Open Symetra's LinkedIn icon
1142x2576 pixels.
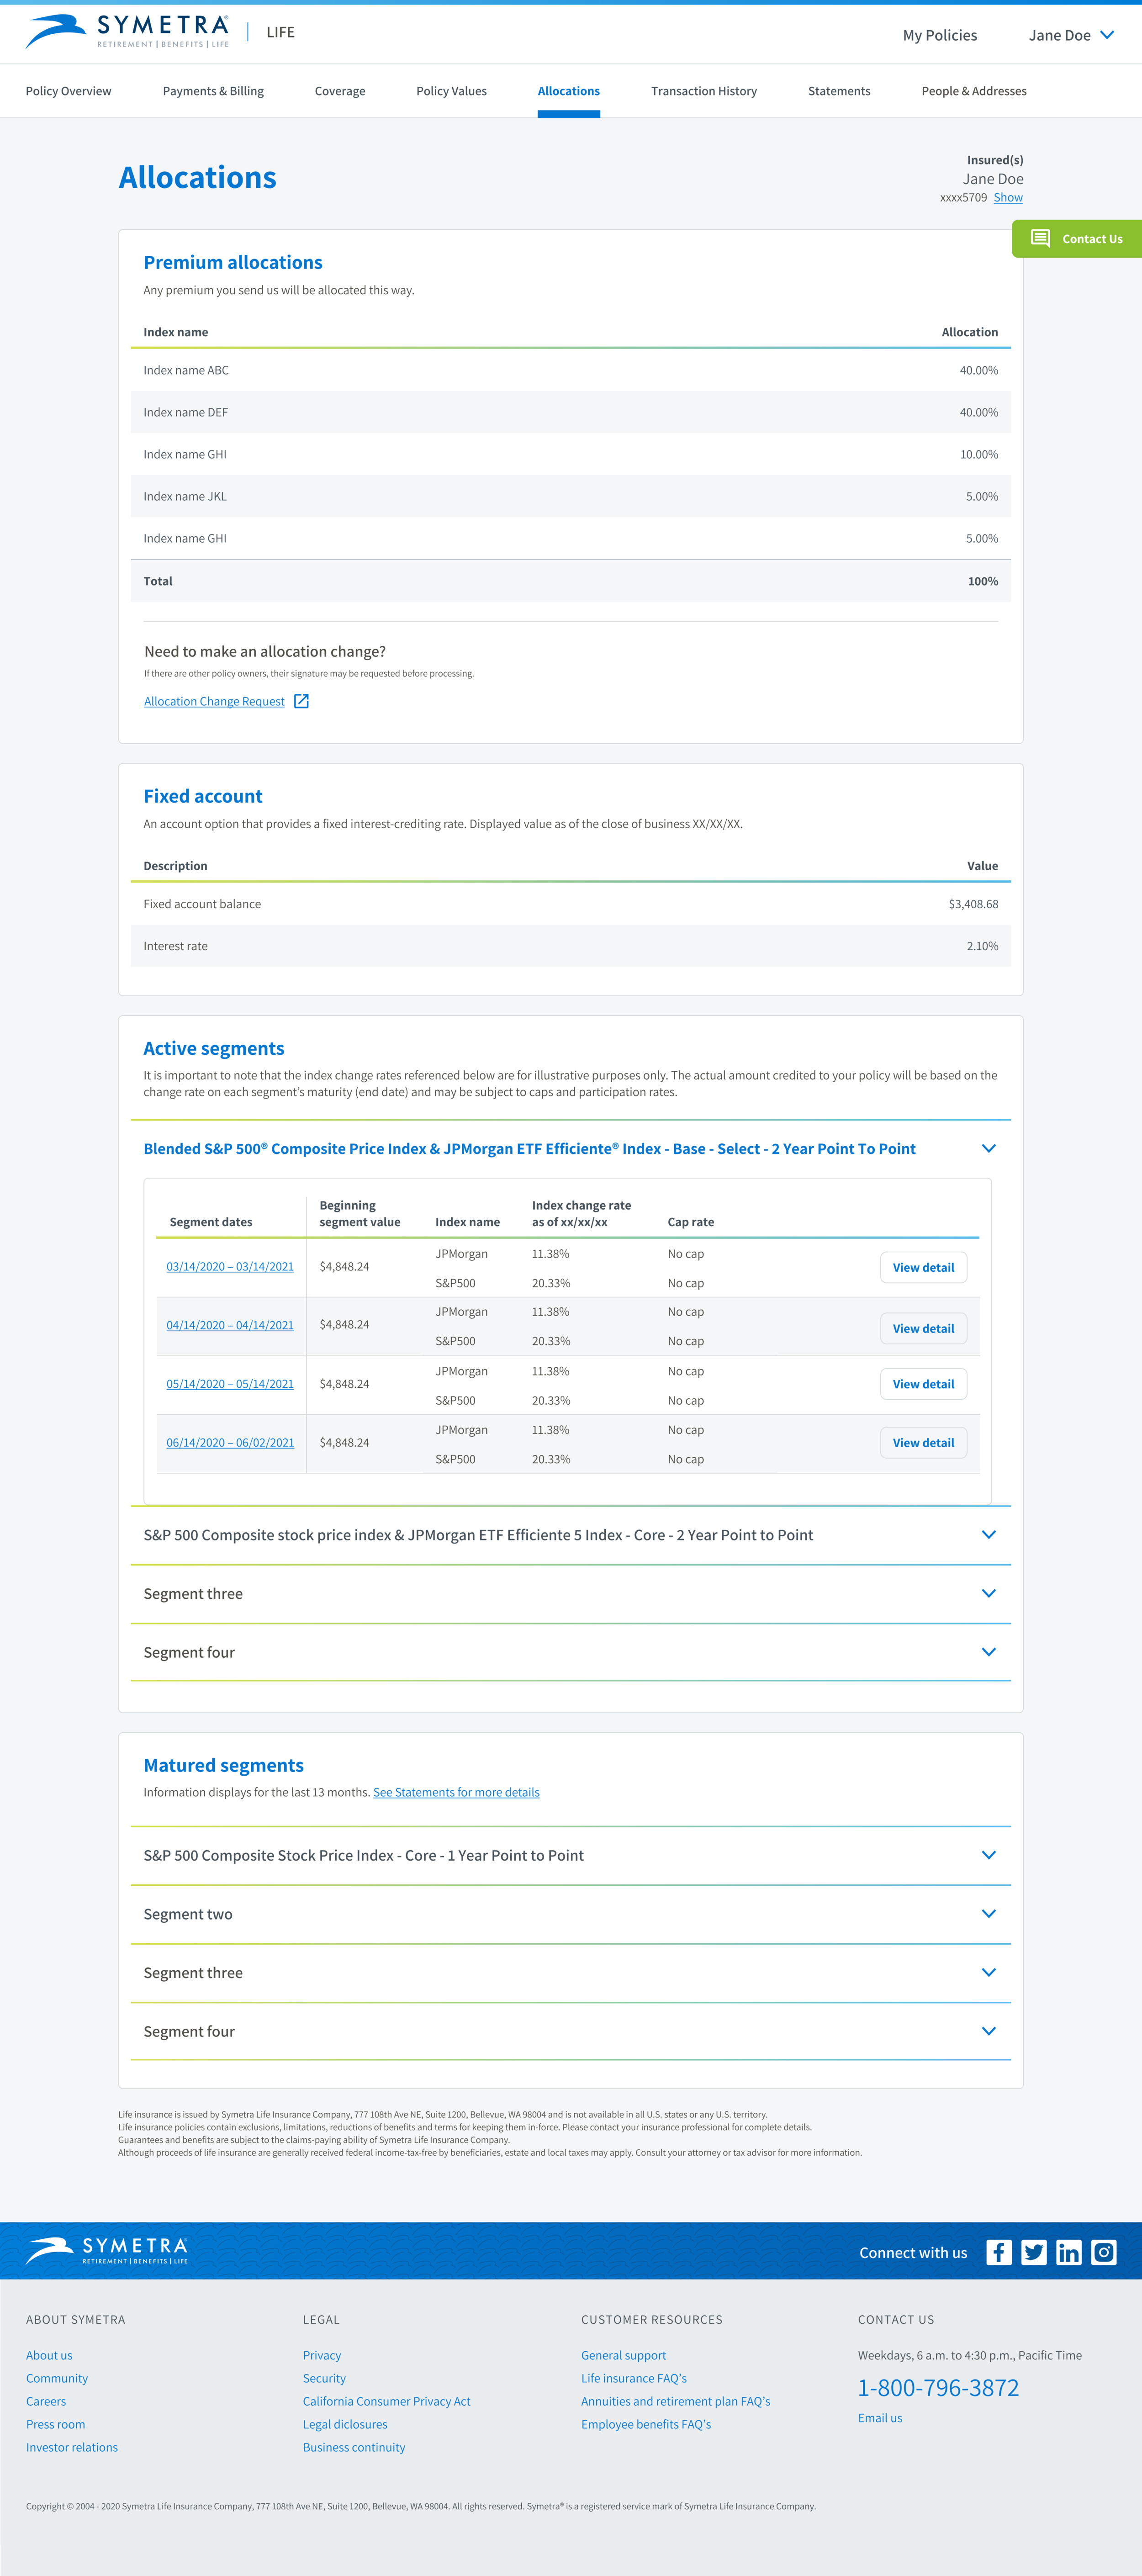(x=1068, y=2252)
